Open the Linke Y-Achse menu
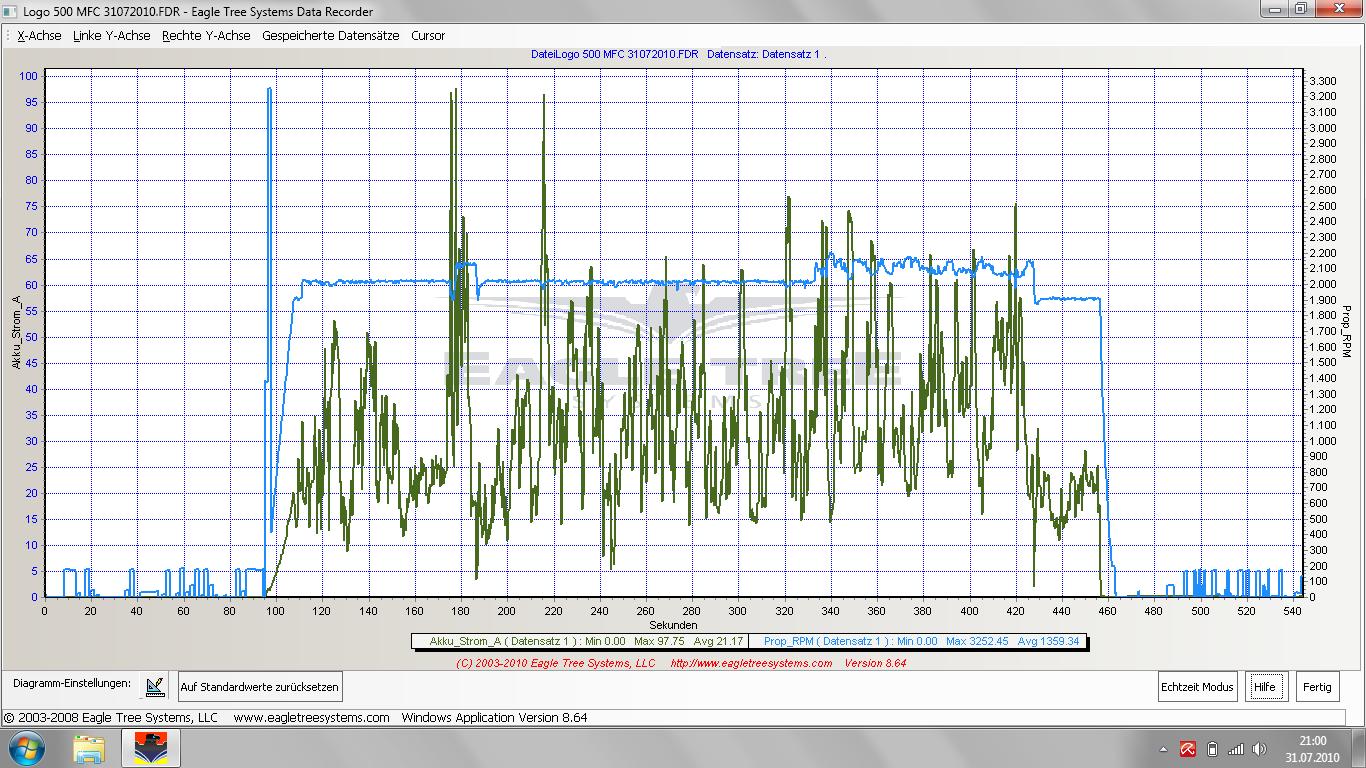This screenshot has width=1366, height=768. point(112,35)
